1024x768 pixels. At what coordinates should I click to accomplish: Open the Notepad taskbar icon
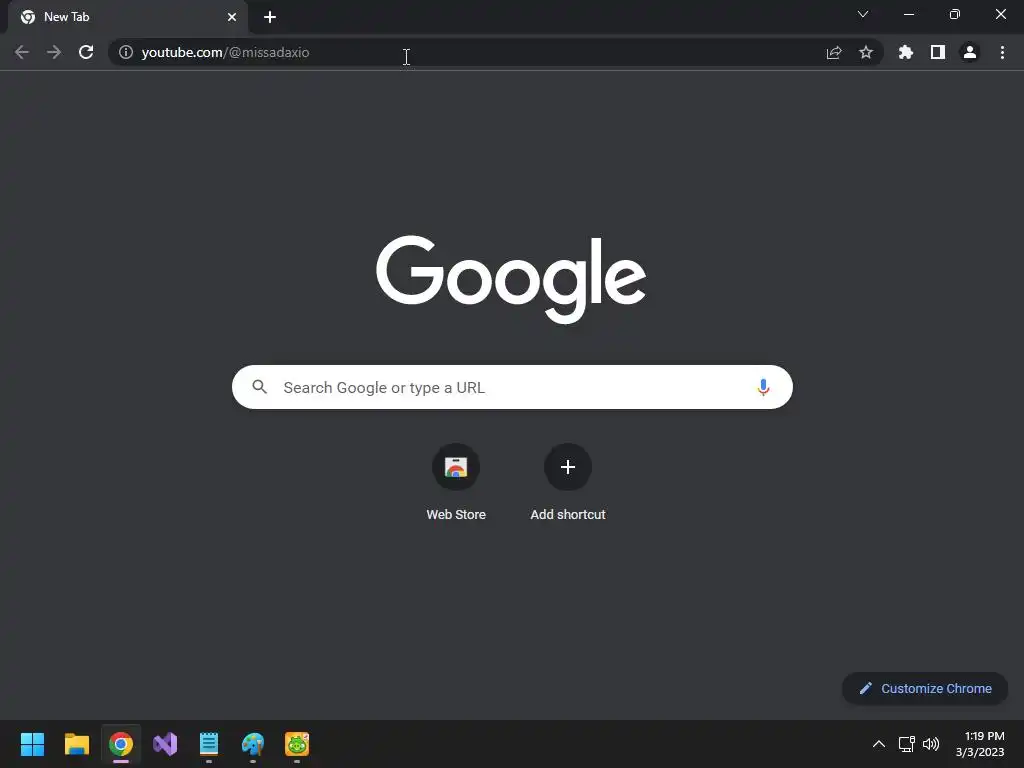[x=209, y=744]
